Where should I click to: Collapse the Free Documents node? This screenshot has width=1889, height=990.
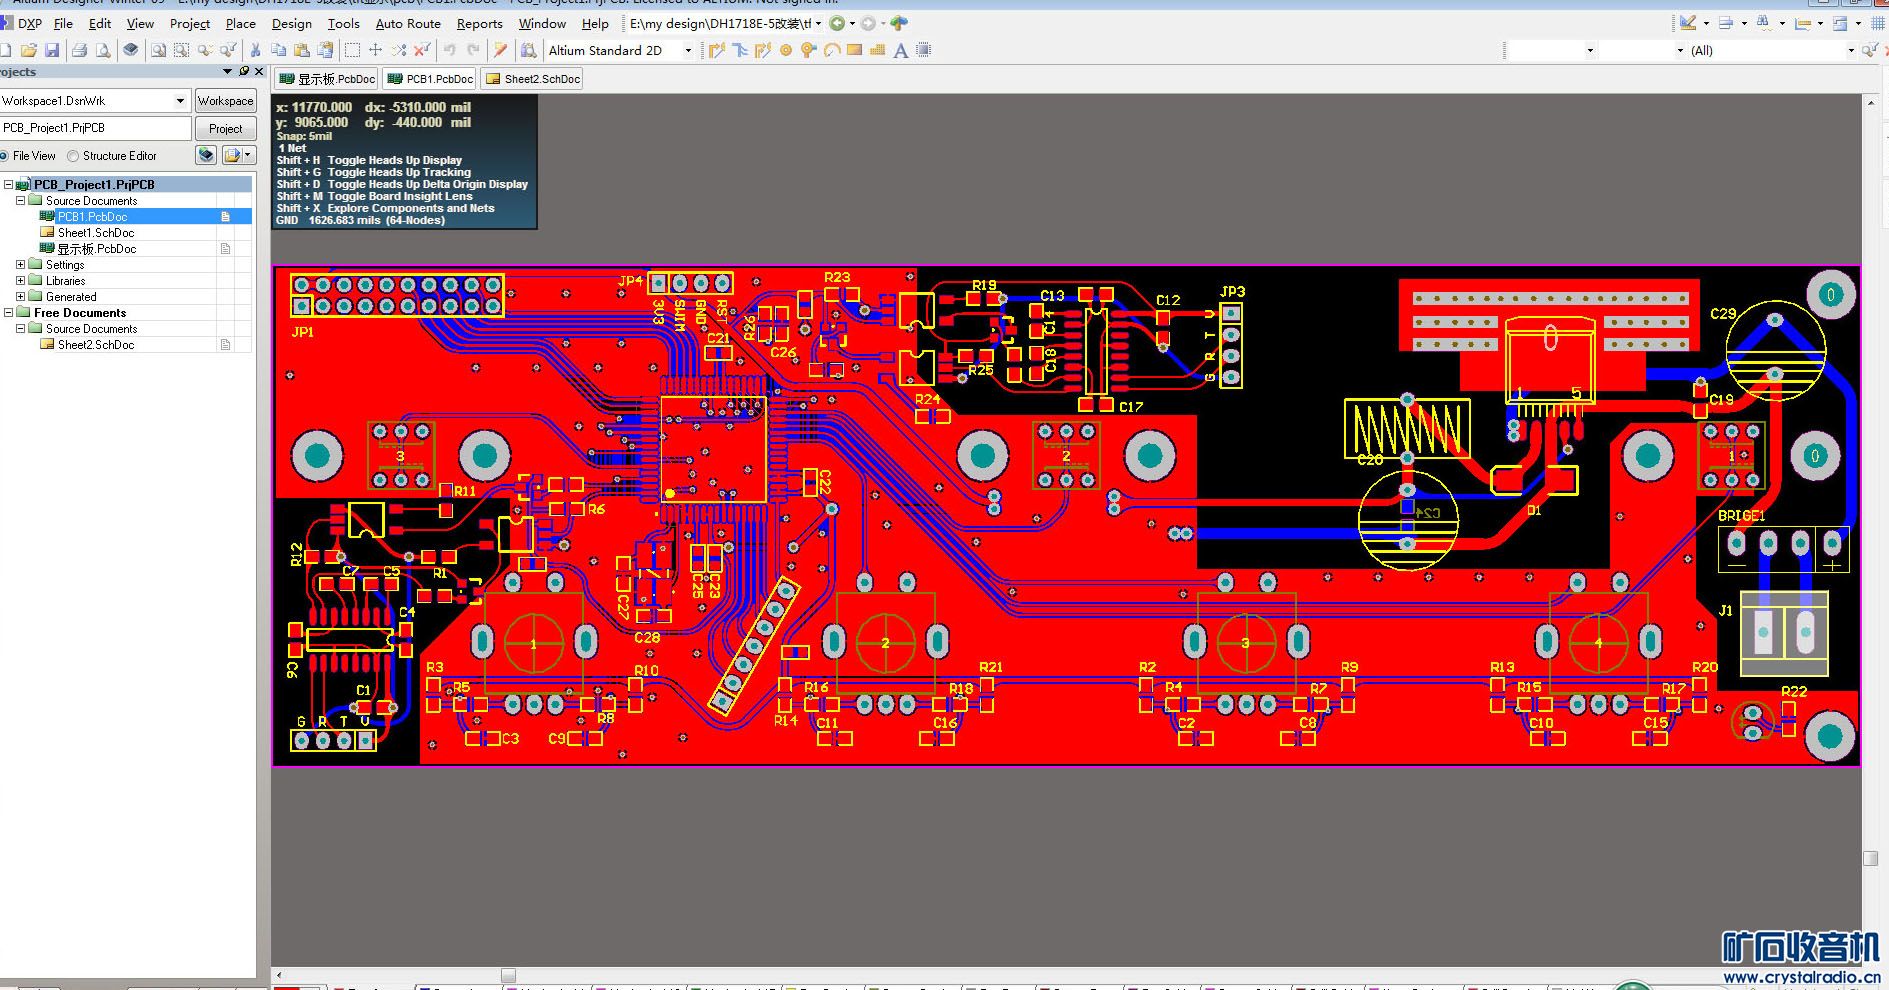(x=8, y=313)
